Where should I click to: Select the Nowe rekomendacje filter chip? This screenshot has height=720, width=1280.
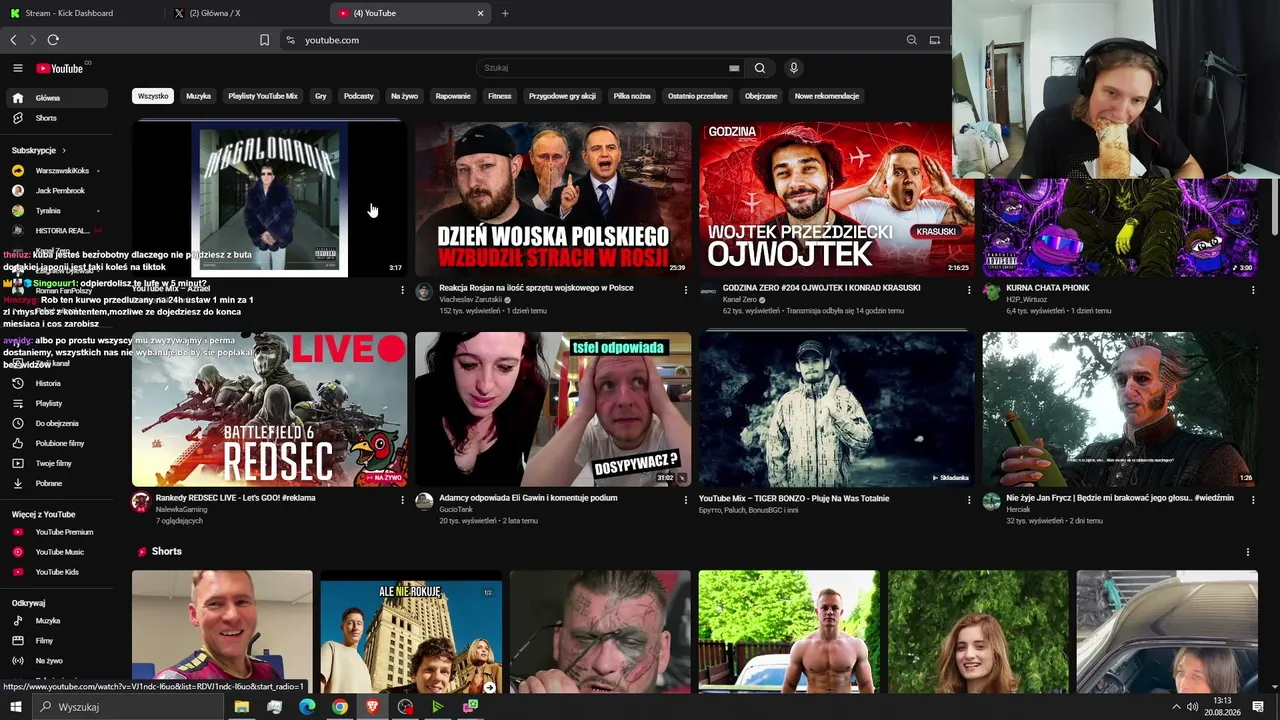[827, 96]
